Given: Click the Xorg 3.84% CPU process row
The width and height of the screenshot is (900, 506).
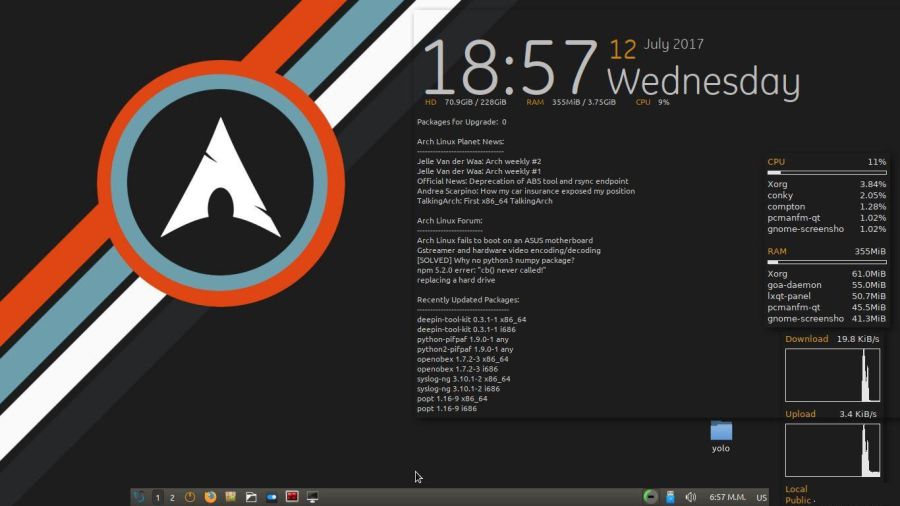Looking at the screenshot, I should tap(827, 184).
